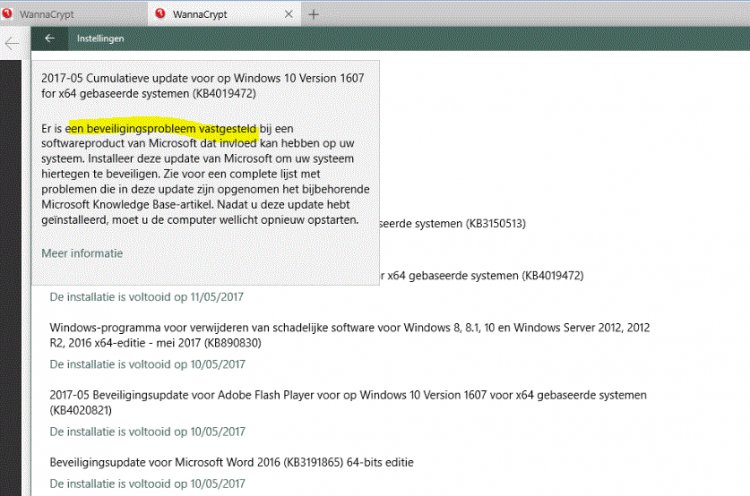Click the back arrow in Instellingen header
750x496 pixels.
point(50,38)
